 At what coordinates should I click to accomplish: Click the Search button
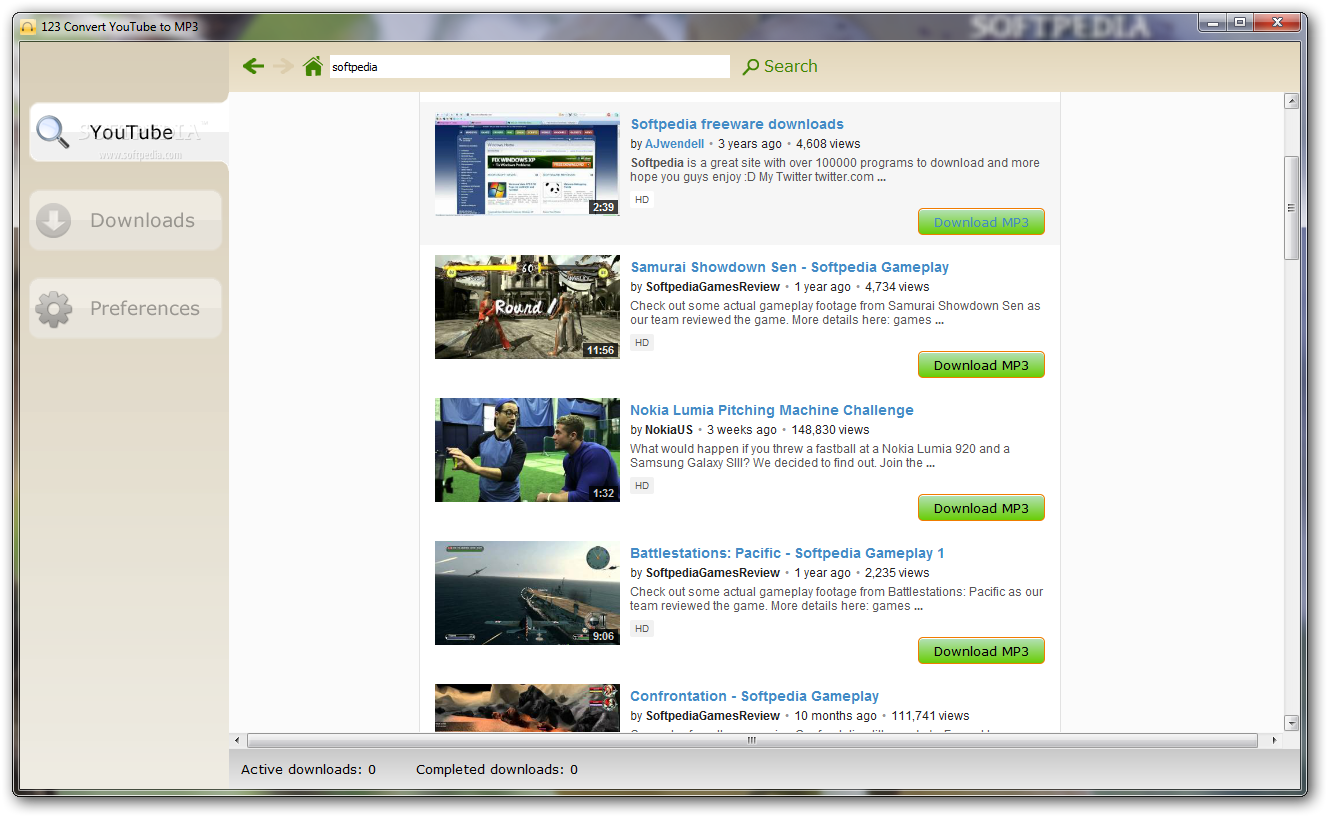[x=780, y=66]
